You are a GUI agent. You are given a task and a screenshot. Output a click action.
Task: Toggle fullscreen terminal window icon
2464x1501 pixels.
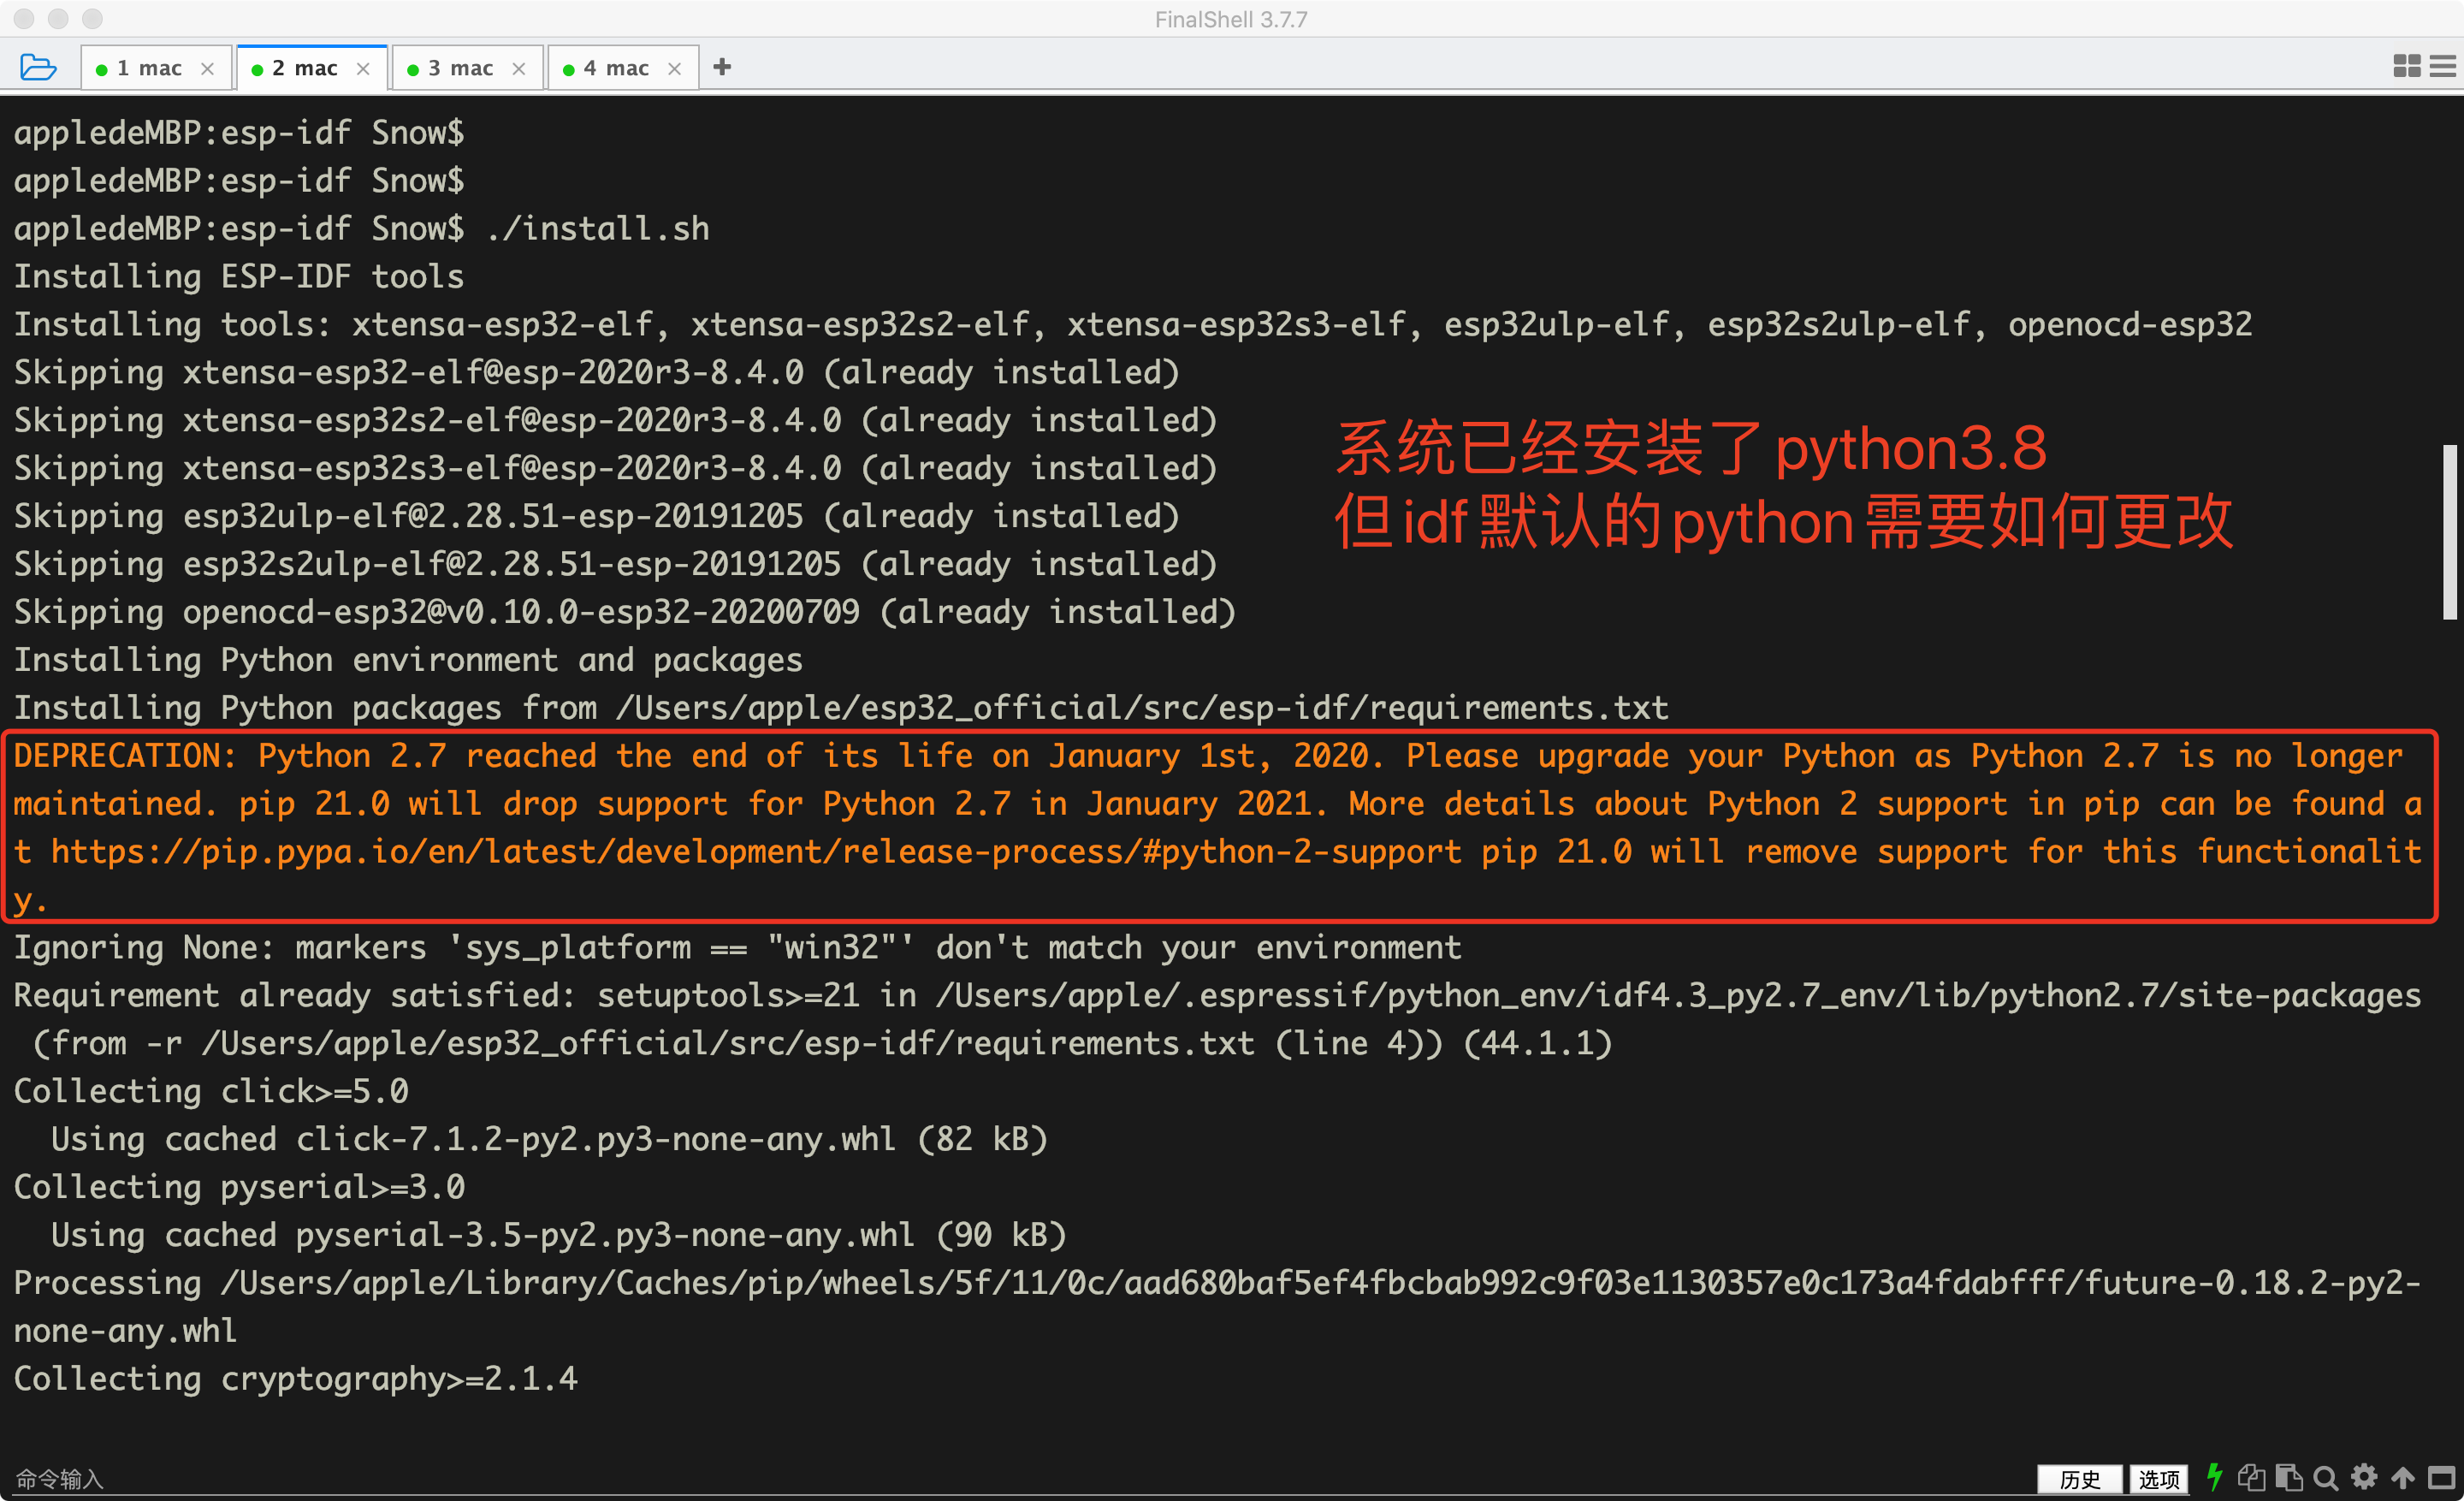(2442, 1477)
